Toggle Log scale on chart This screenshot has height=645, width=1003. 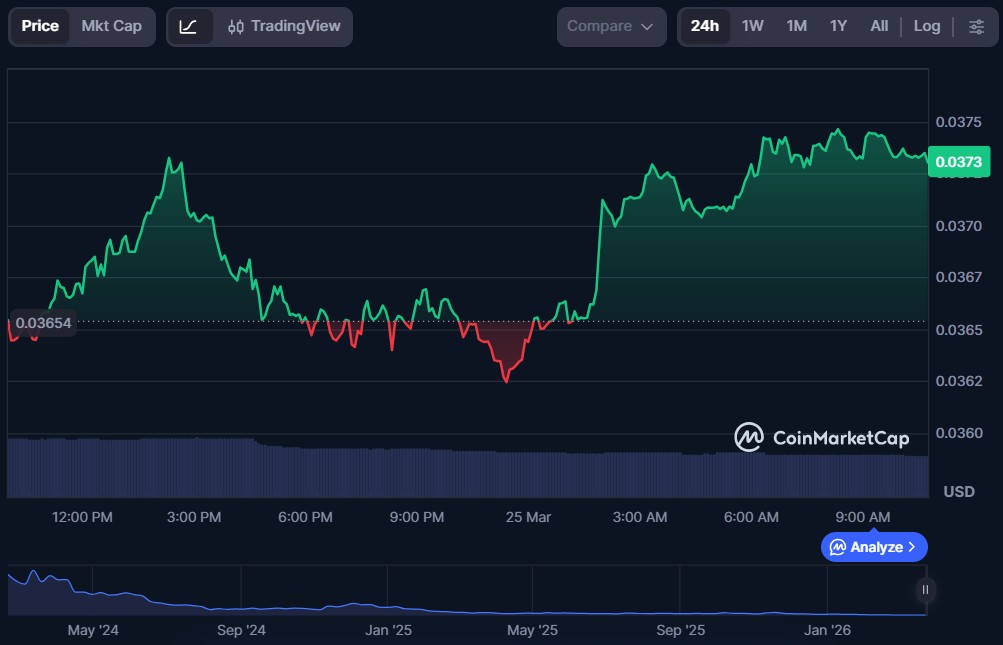927,26
